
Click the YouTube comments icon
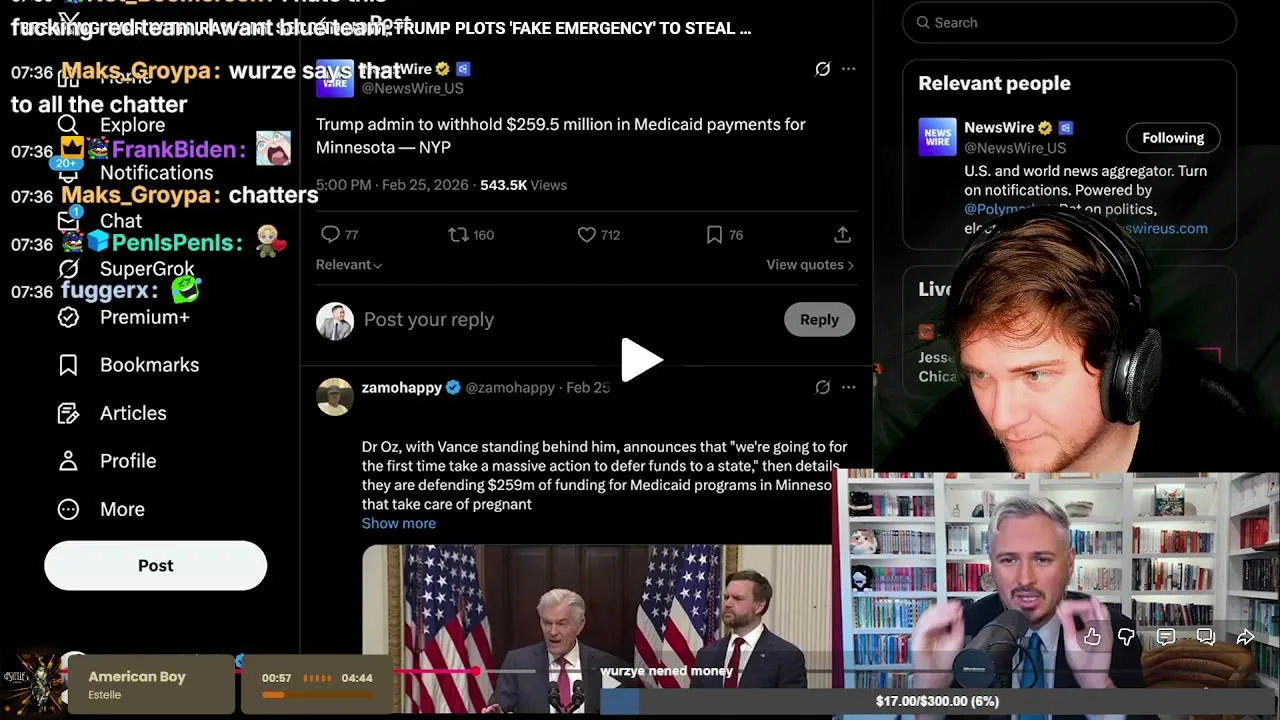coord(1166,637)
